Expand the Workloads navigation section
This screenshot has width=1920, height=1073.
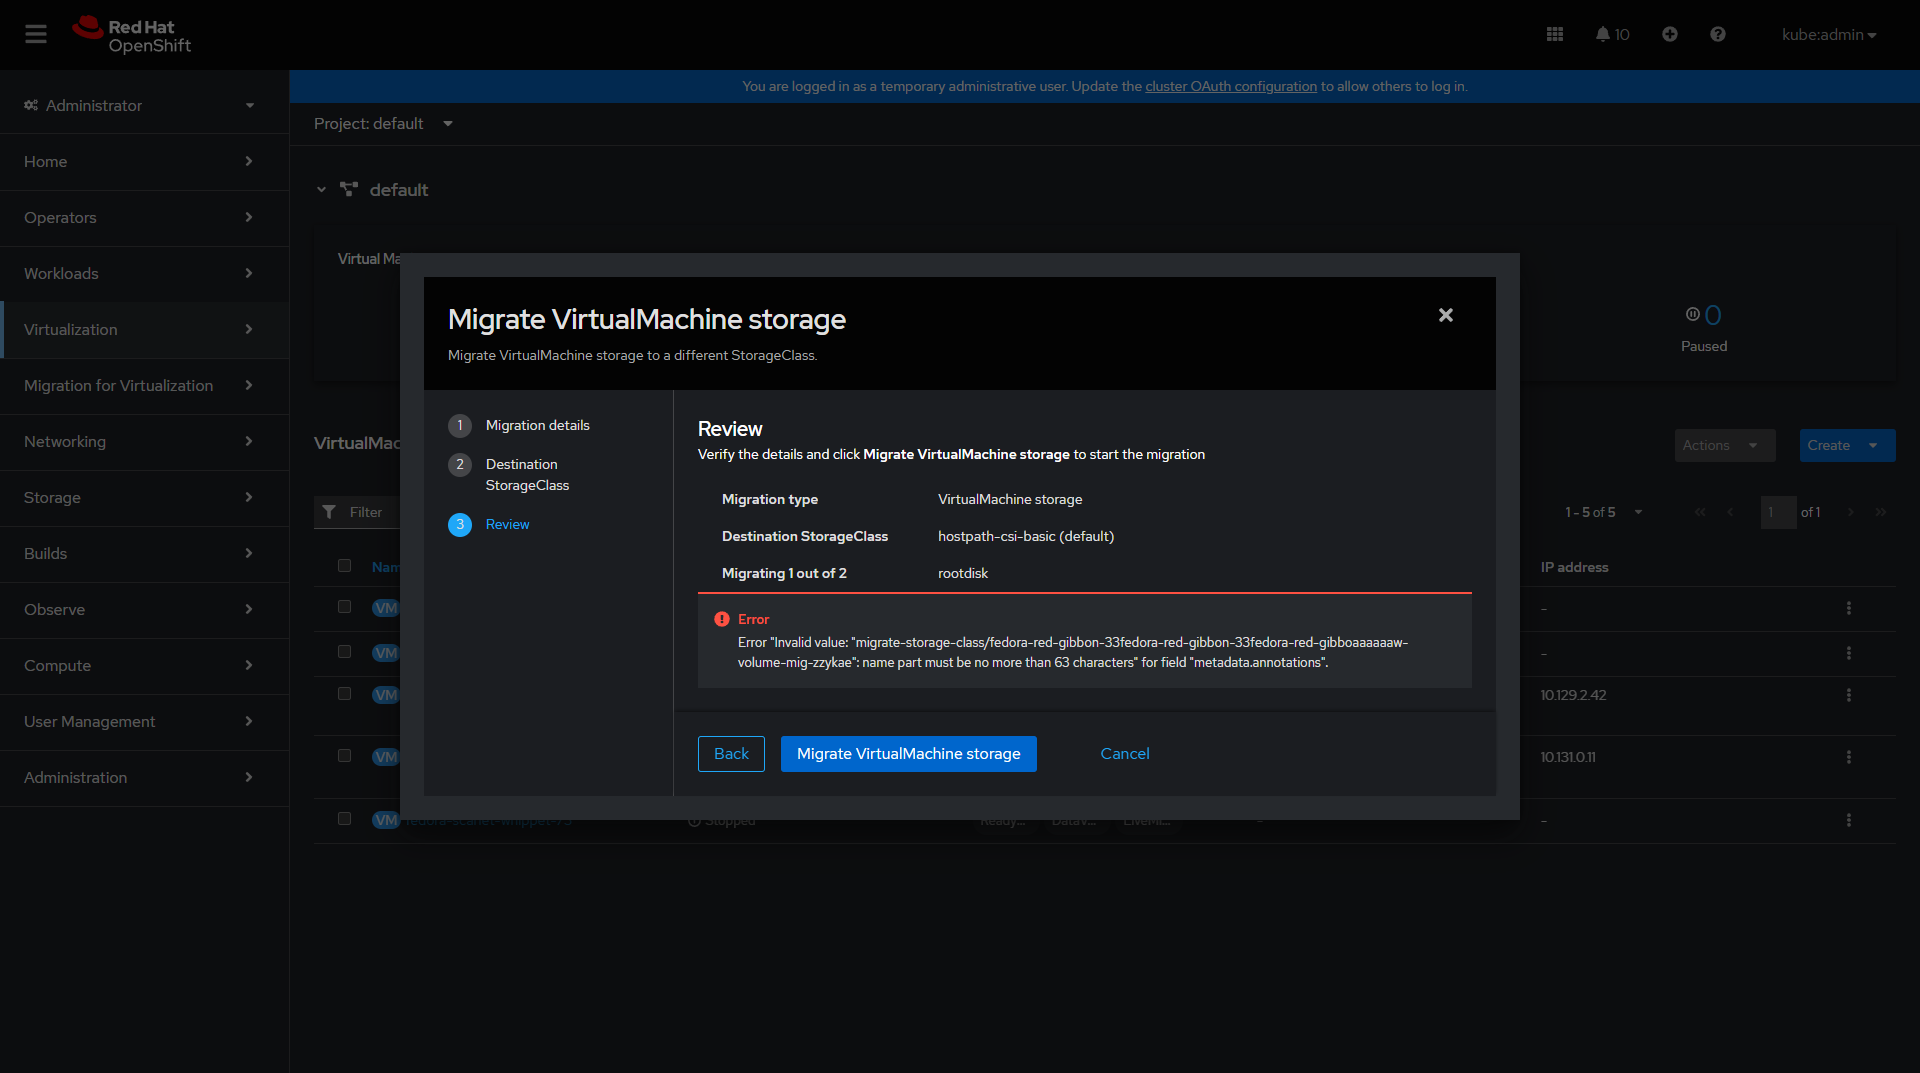pos(144,274)
